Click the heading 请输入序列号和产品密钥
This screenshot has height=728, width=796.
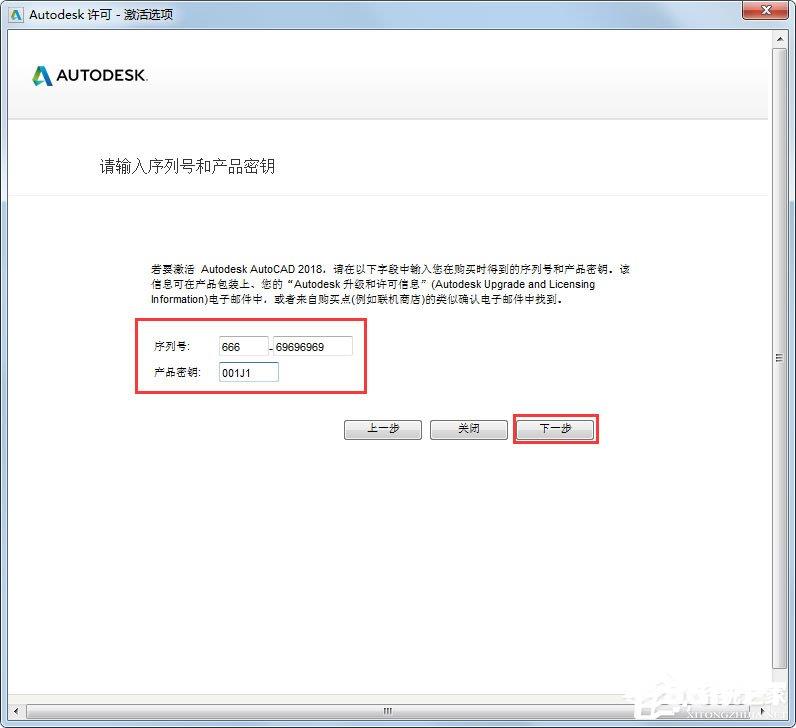point(187,166)
